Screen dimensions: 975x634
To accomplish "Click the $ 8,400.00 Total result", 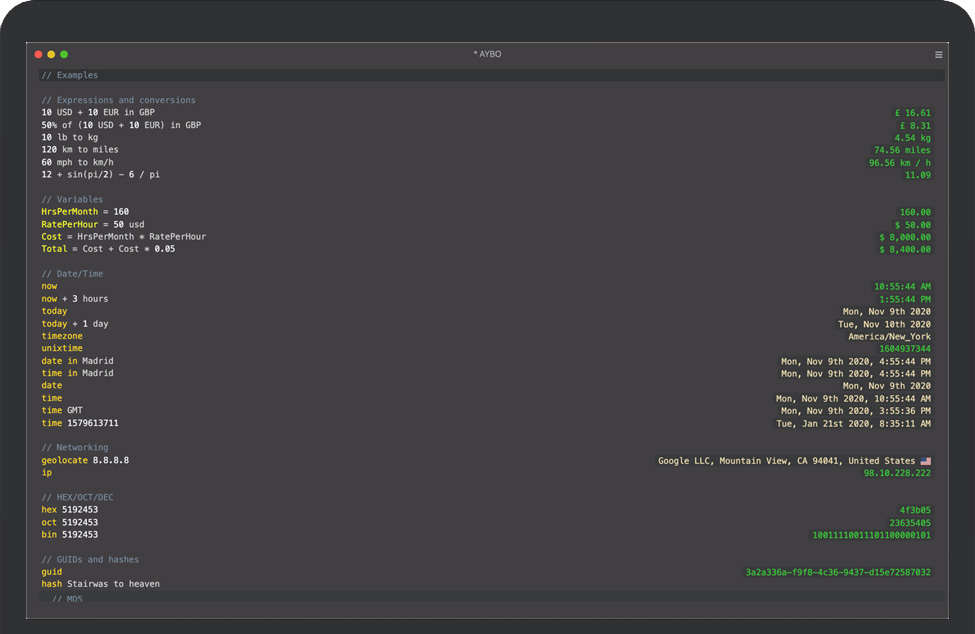I will coord(905,249).
